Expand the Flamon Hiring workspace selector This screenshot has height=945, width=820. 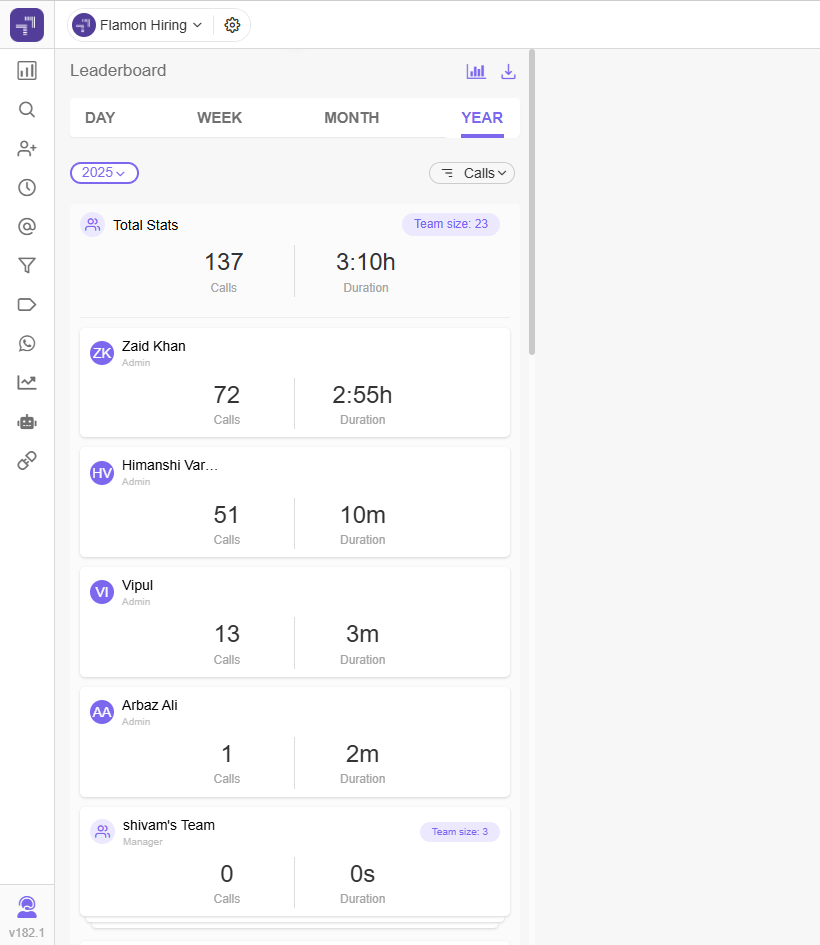[x=137, y=25]
